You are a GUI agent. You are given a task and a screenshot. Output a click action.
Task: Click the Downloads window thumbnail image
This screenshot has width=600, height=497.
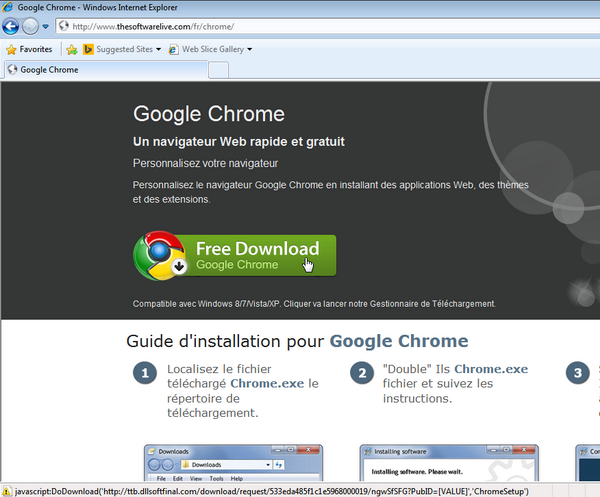[x=233, y=463]
